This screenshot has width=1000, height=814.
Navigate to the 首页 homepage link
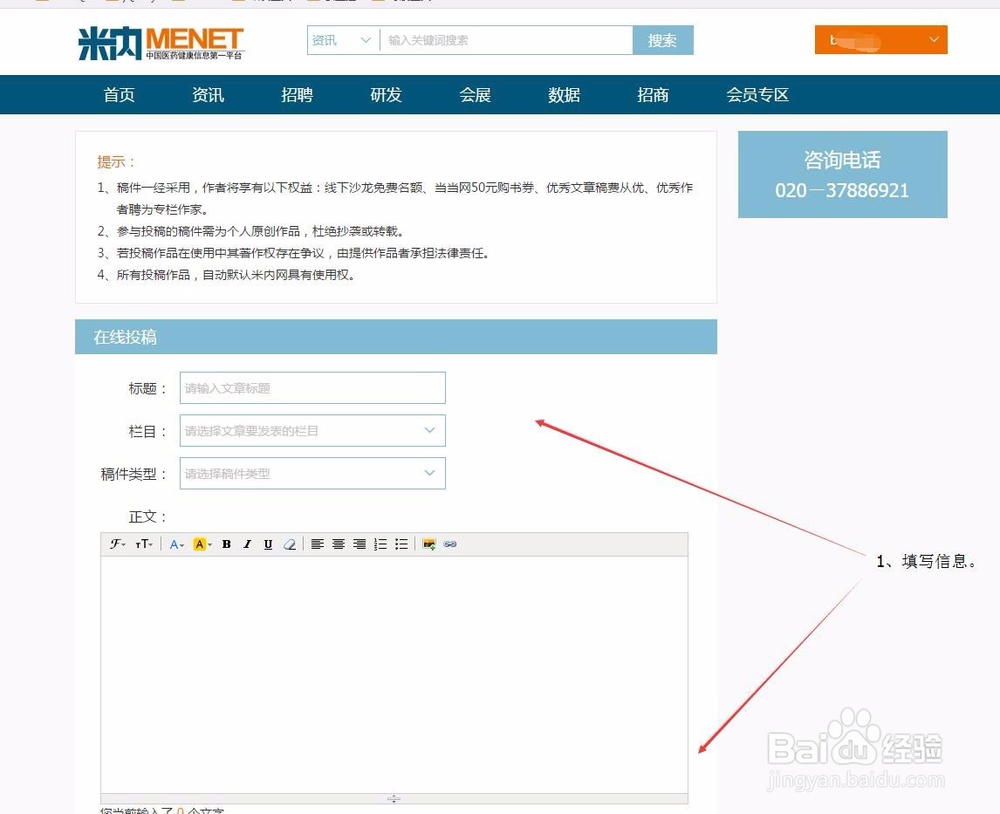[x=119, y=94]
